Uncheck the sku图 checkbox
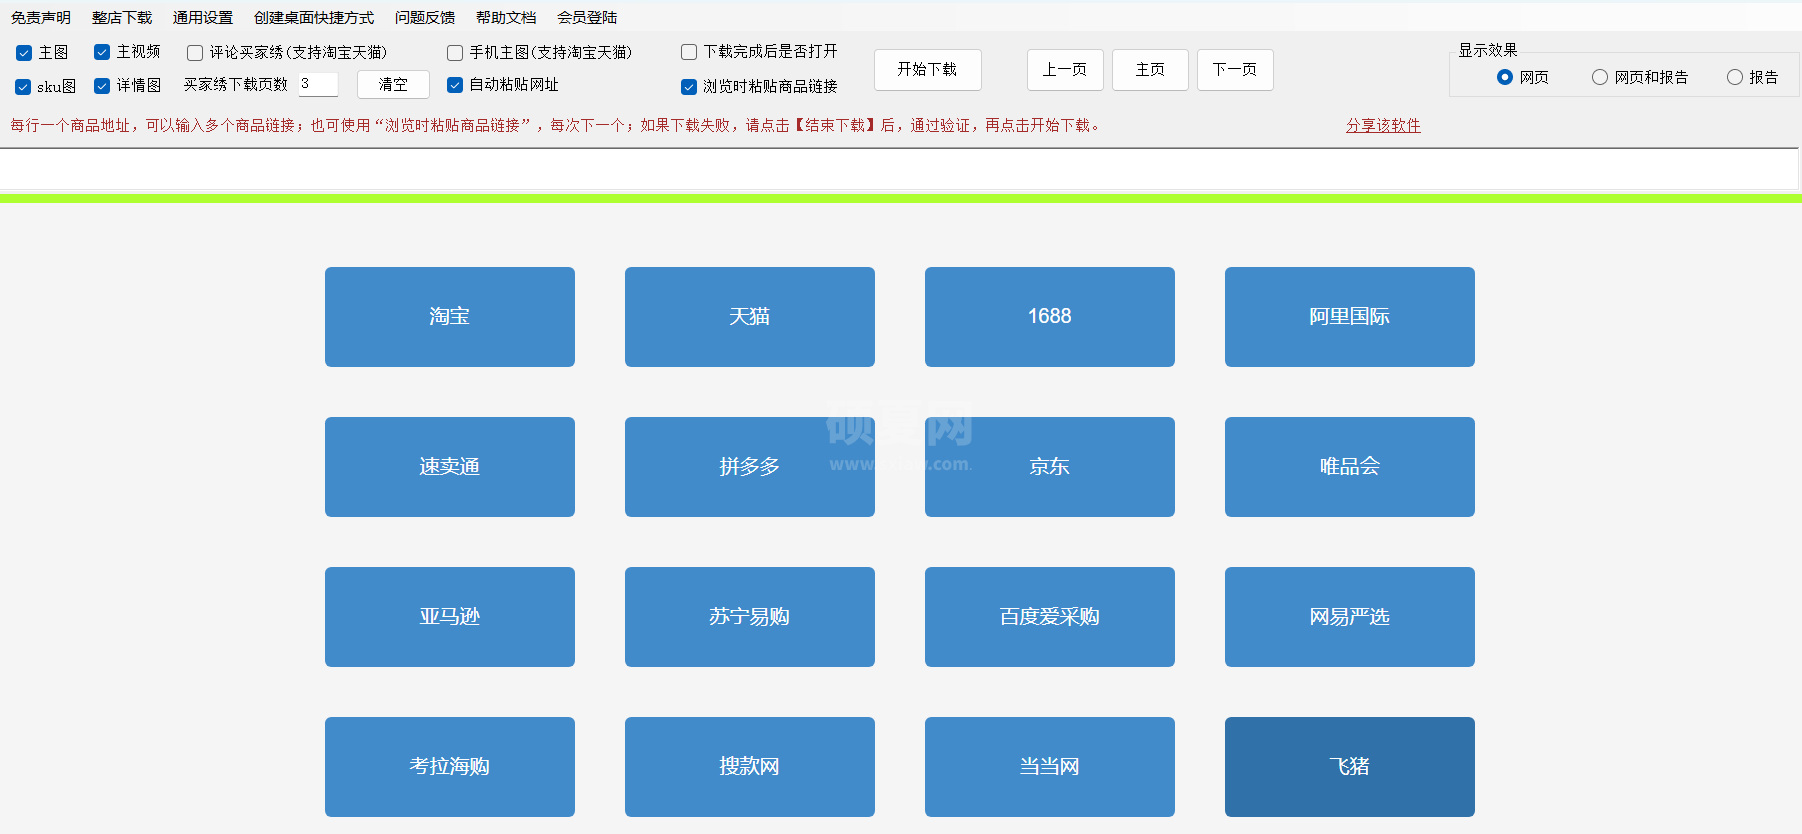The height and width of the screenshot is (834, 1802). coord(23,87)
